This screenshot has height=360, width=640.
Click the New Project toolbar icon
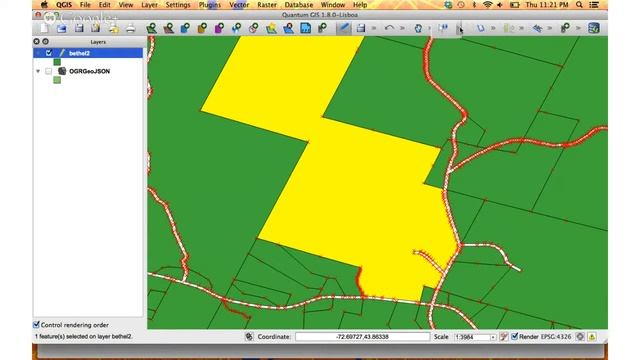click(44, 28)
